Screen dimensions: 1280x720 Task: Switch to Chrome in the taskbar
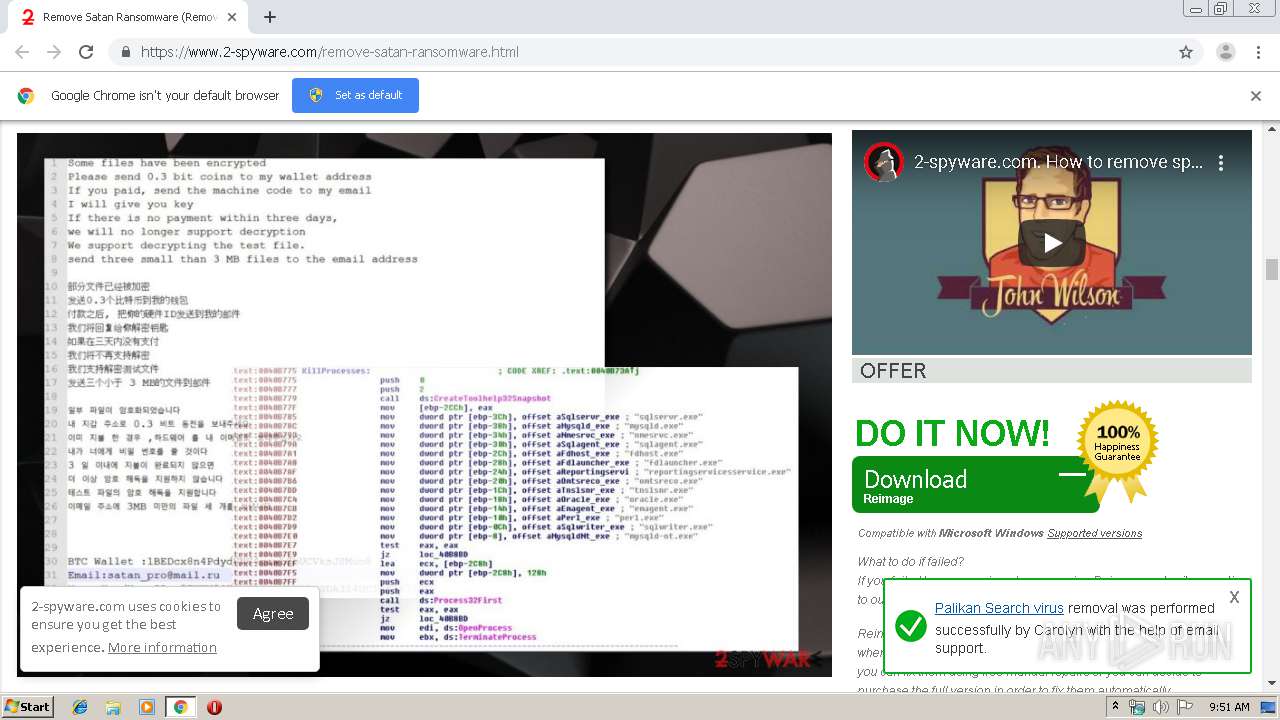click(x=180, y=707)
